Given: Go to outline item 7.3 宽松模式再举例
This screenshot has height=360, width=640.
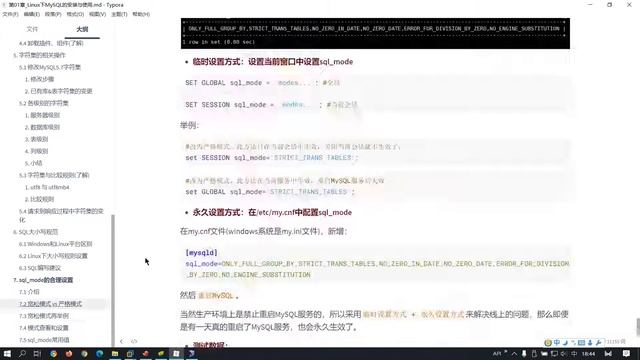Looking at the screenshot, I should pyautogui.click(x=44, y=316).
